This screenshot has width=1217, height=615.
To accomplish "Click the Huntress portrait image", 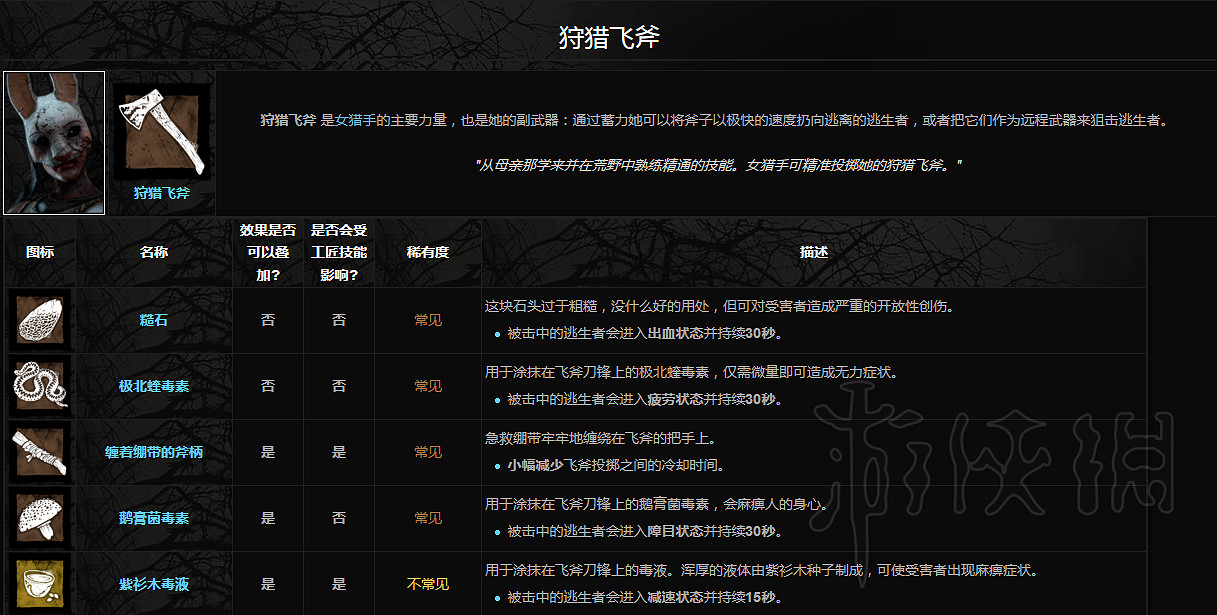I will (x=53, y=142).
